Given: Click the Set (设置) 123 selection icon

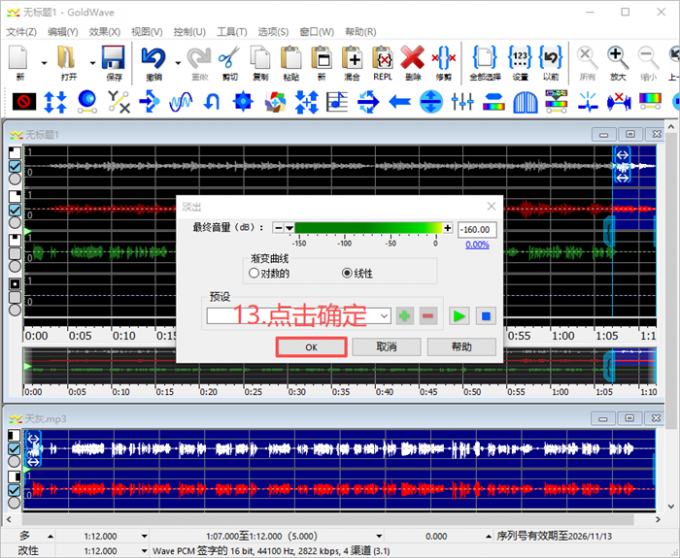Looking at the screenshot, I should coord(520,58).
